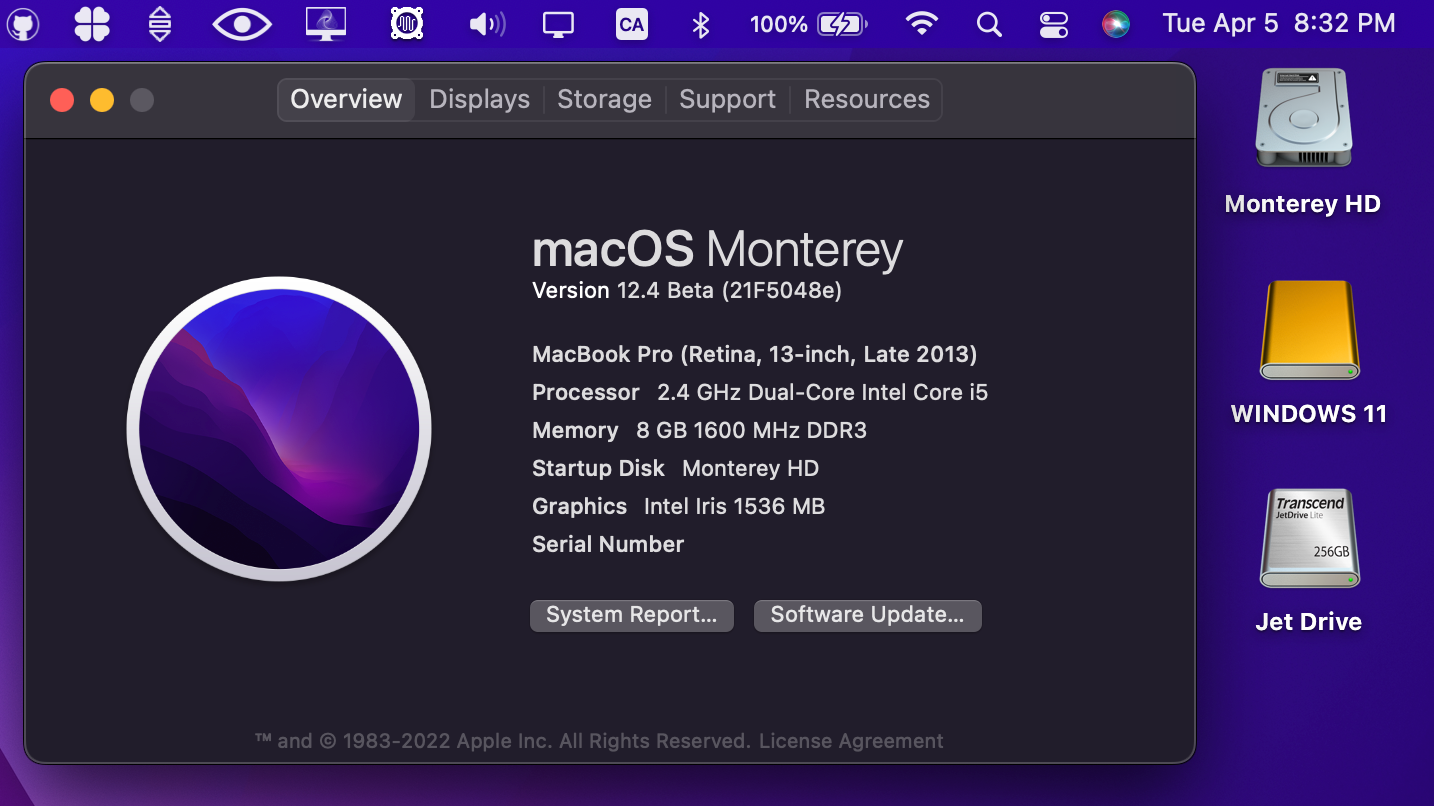
Task: Open the Bluetooth menu
Action: [701, 24]
